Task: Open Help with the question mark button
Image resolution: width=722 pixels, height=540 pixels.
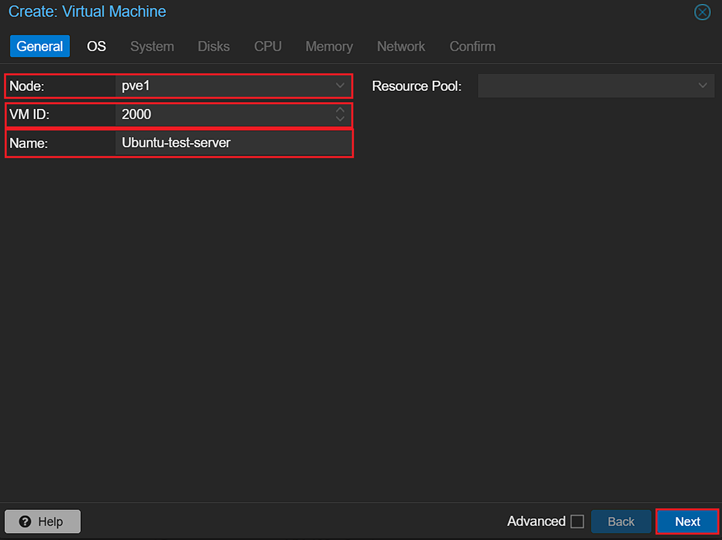Action: coord(43,521)
